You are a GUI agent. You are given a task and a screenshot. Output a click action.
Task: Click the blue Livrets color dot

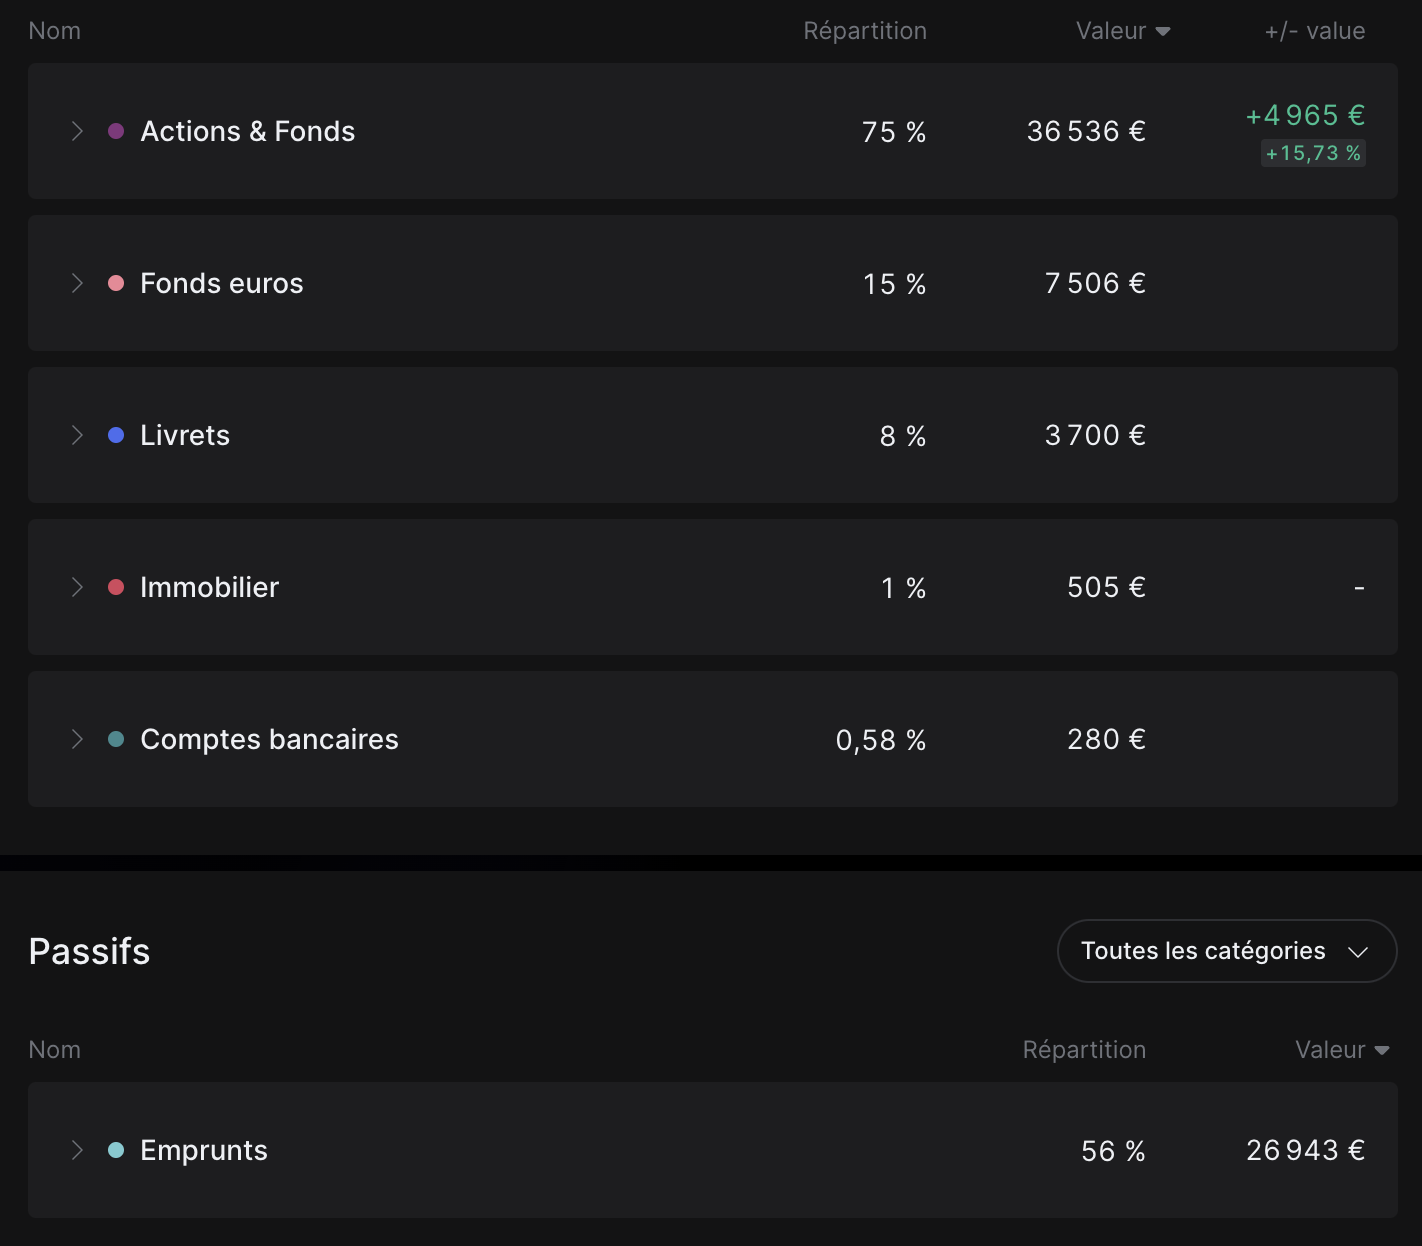[116, 435]
